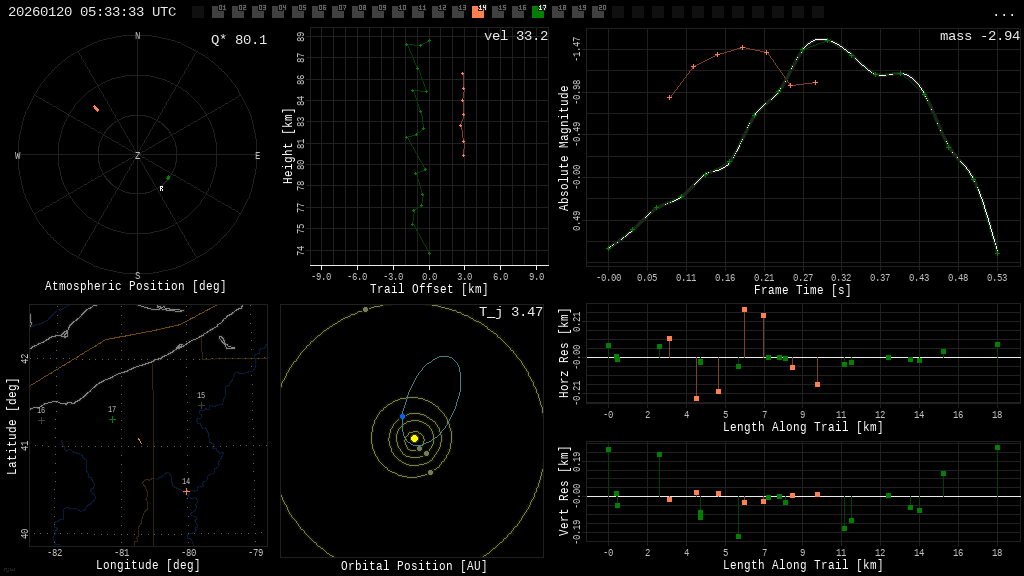Click the T_j 3.47 readout

(511, 312)
